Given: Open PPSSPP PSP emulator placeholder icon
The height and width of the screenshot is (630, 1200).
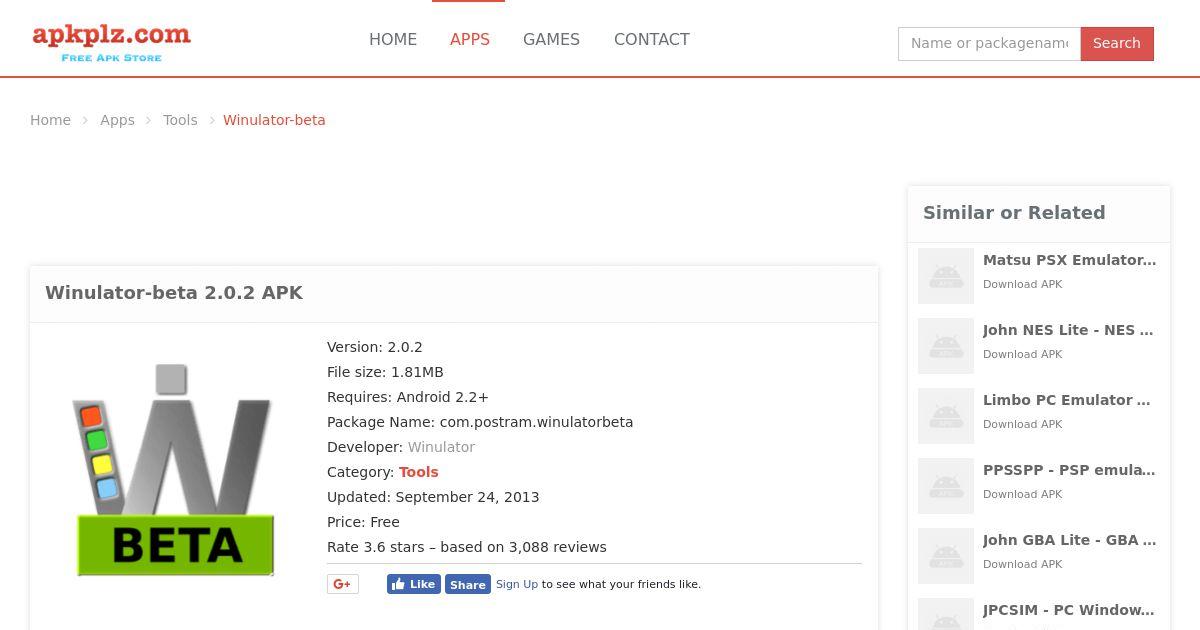Looking at the screenshot, I should 946,486.
